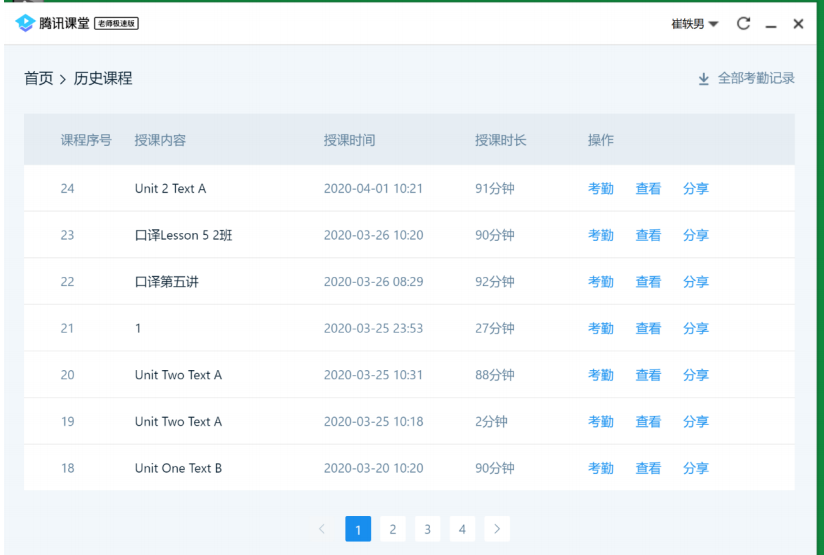Screen dimensions: 824x555
Task: Click the previous page left arrow
Action: point(322,529)
